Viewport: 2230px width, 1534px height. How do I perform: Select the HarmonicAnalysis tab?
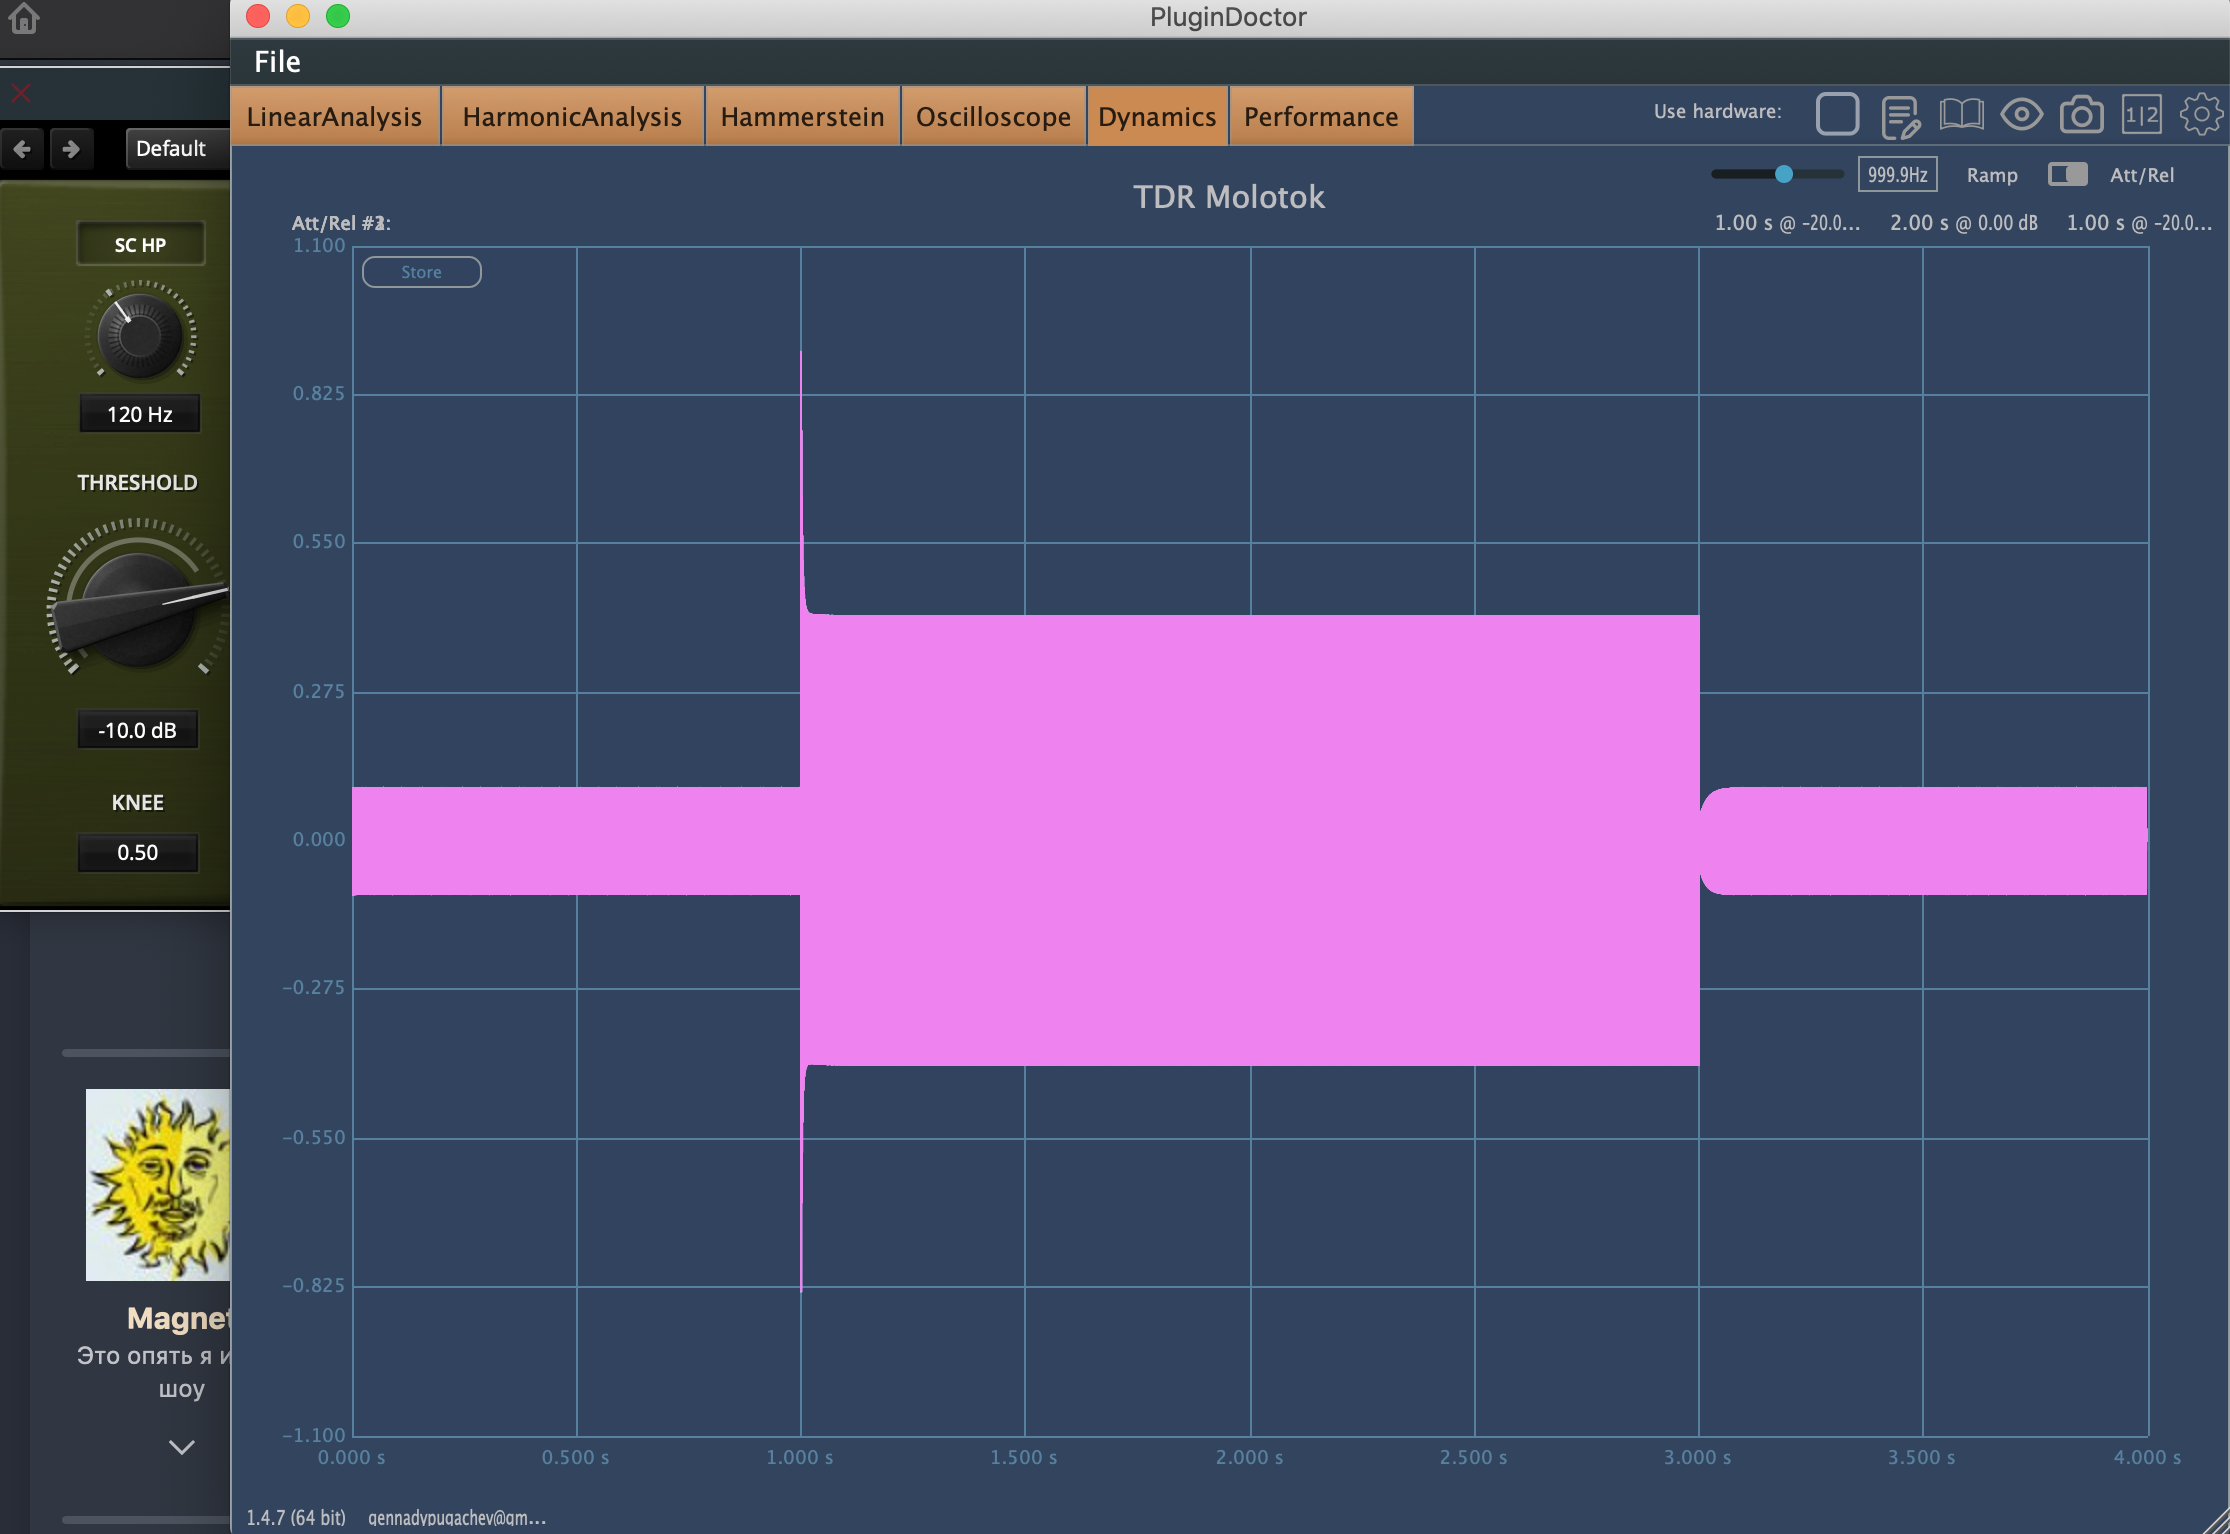(x=572, y=117)
